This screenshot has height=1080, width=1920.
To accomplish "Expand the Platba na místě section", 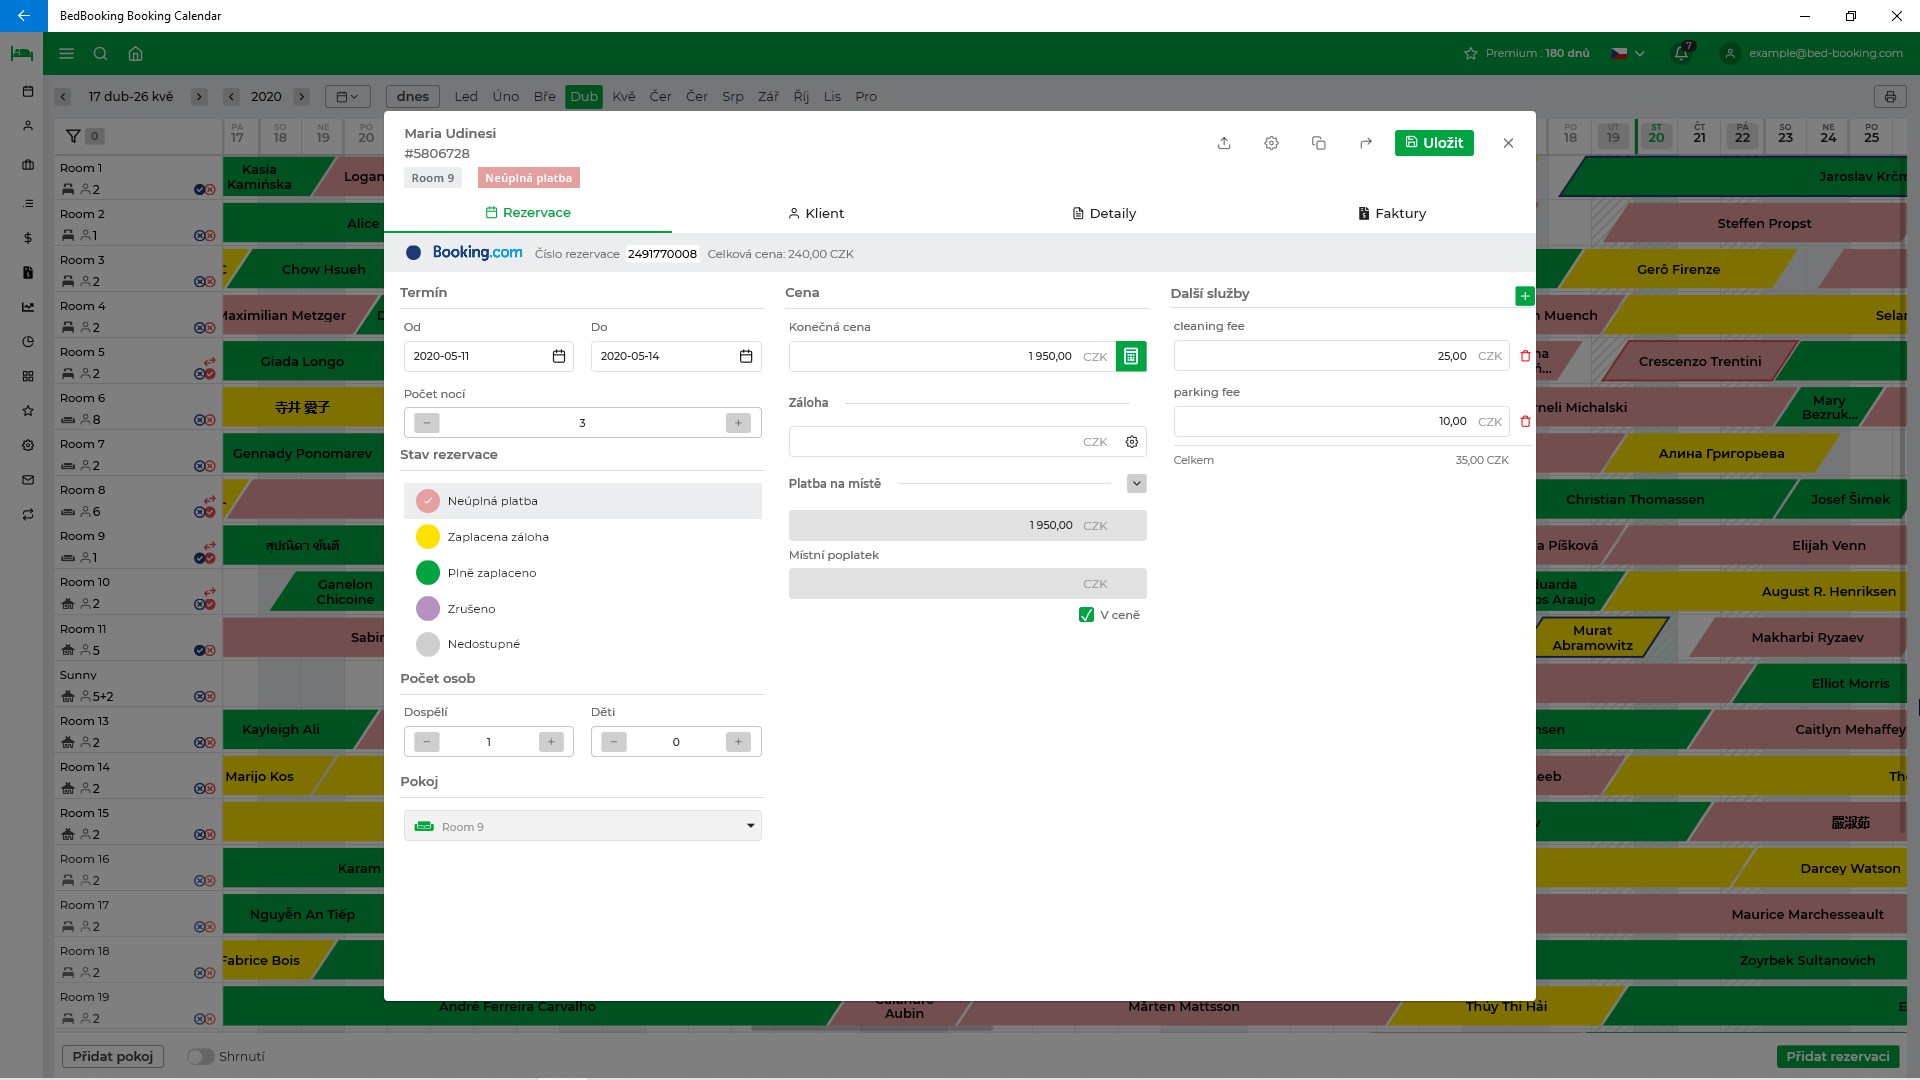I will (x=1136, y=484).
